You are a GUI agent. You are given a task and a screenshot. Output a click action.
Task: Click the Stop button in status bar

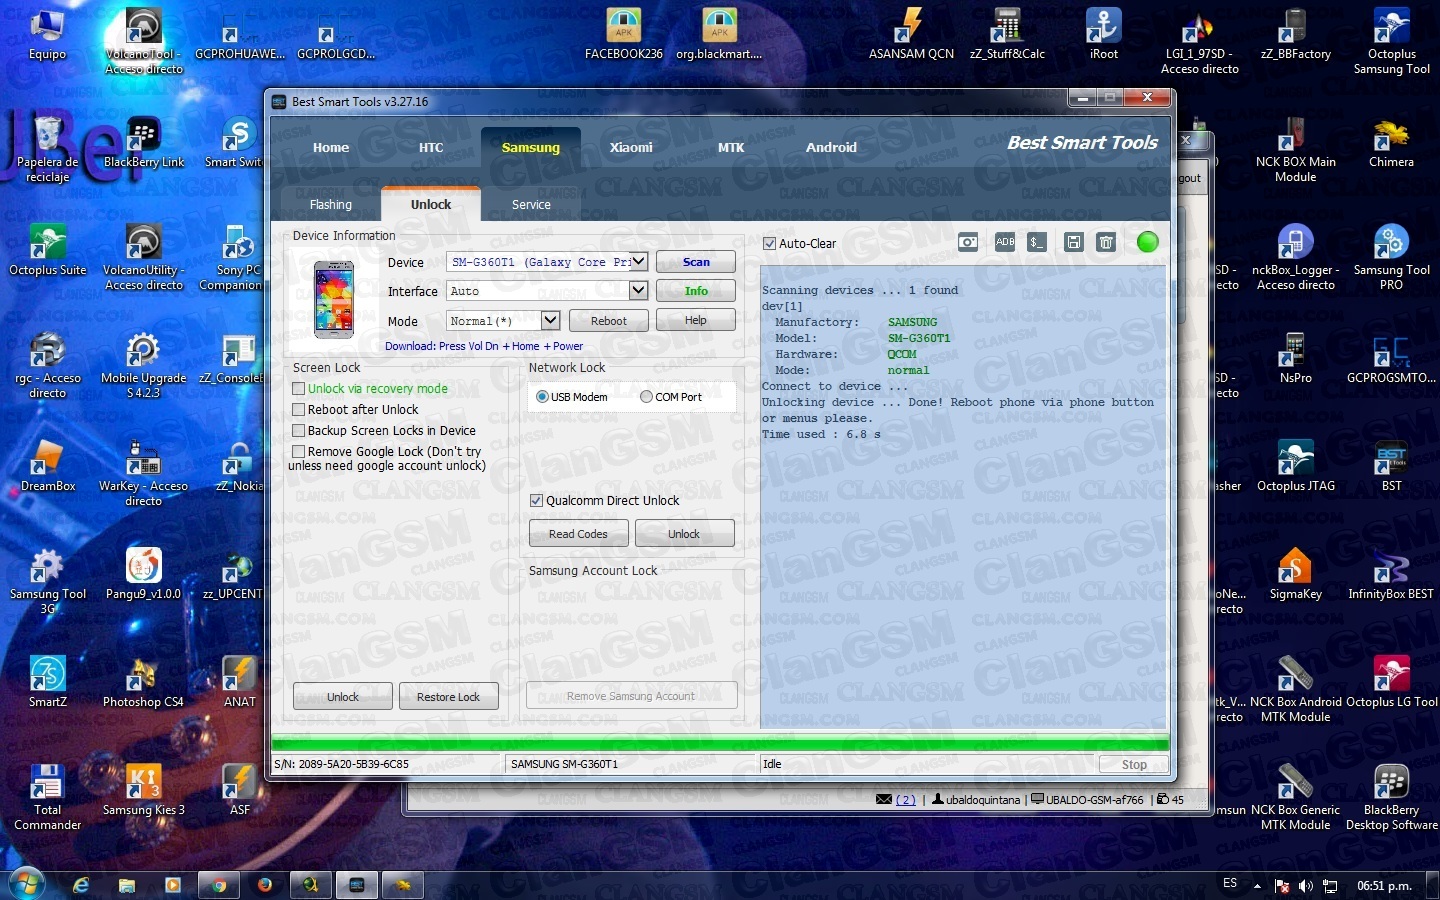pyautogui.click(x=1134, y=765)
